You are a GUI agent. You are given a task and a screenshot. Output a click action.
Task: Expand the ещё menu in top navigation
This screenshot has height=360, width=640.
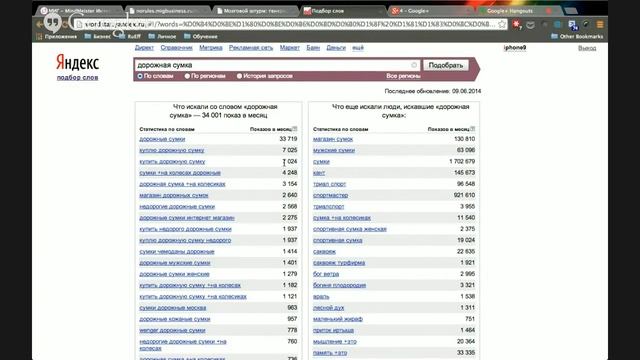tap(358, 48)
